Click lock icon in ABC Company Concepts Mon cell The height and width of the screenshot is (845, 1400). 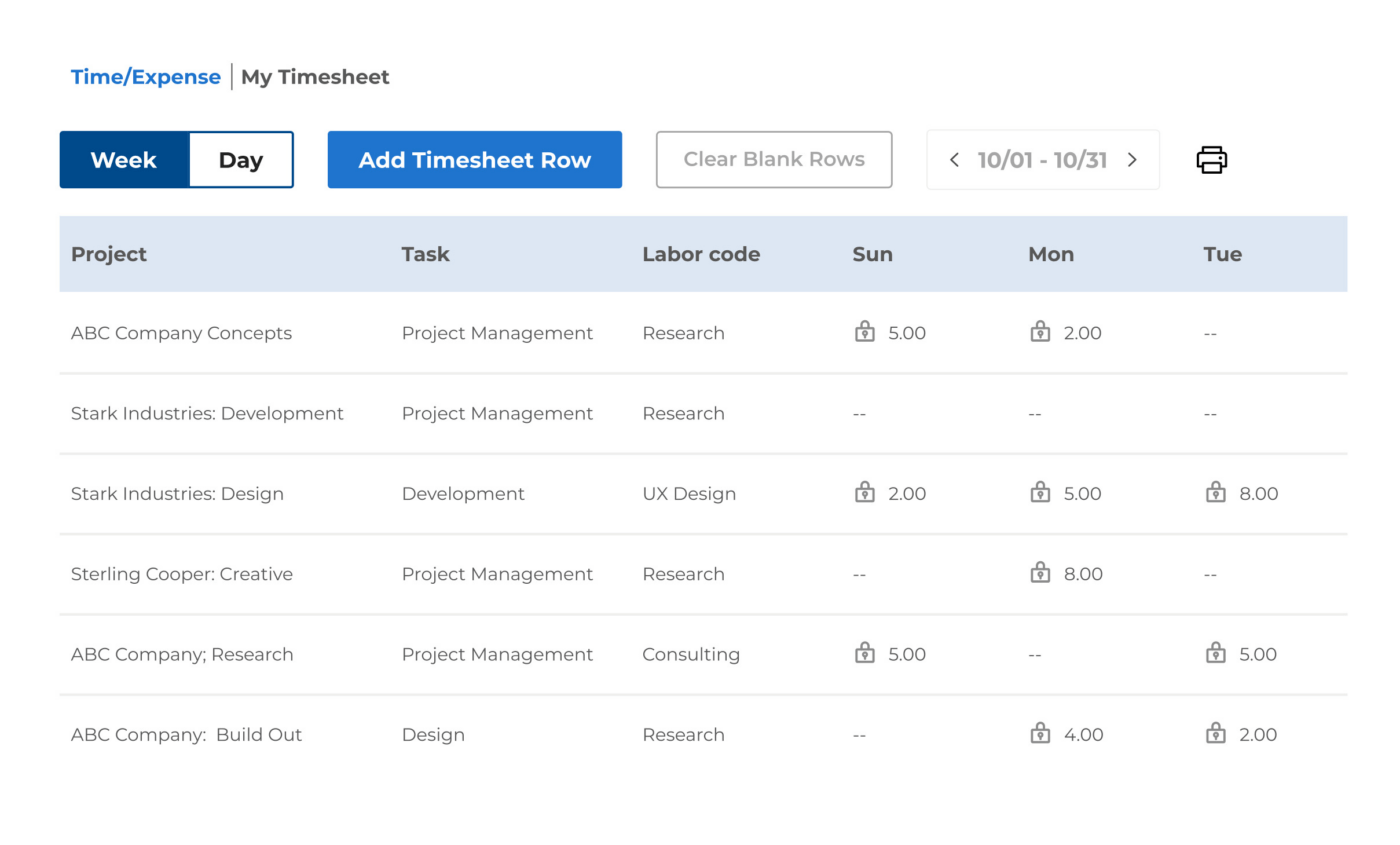pyautogui.click(x=1040, y=332)
